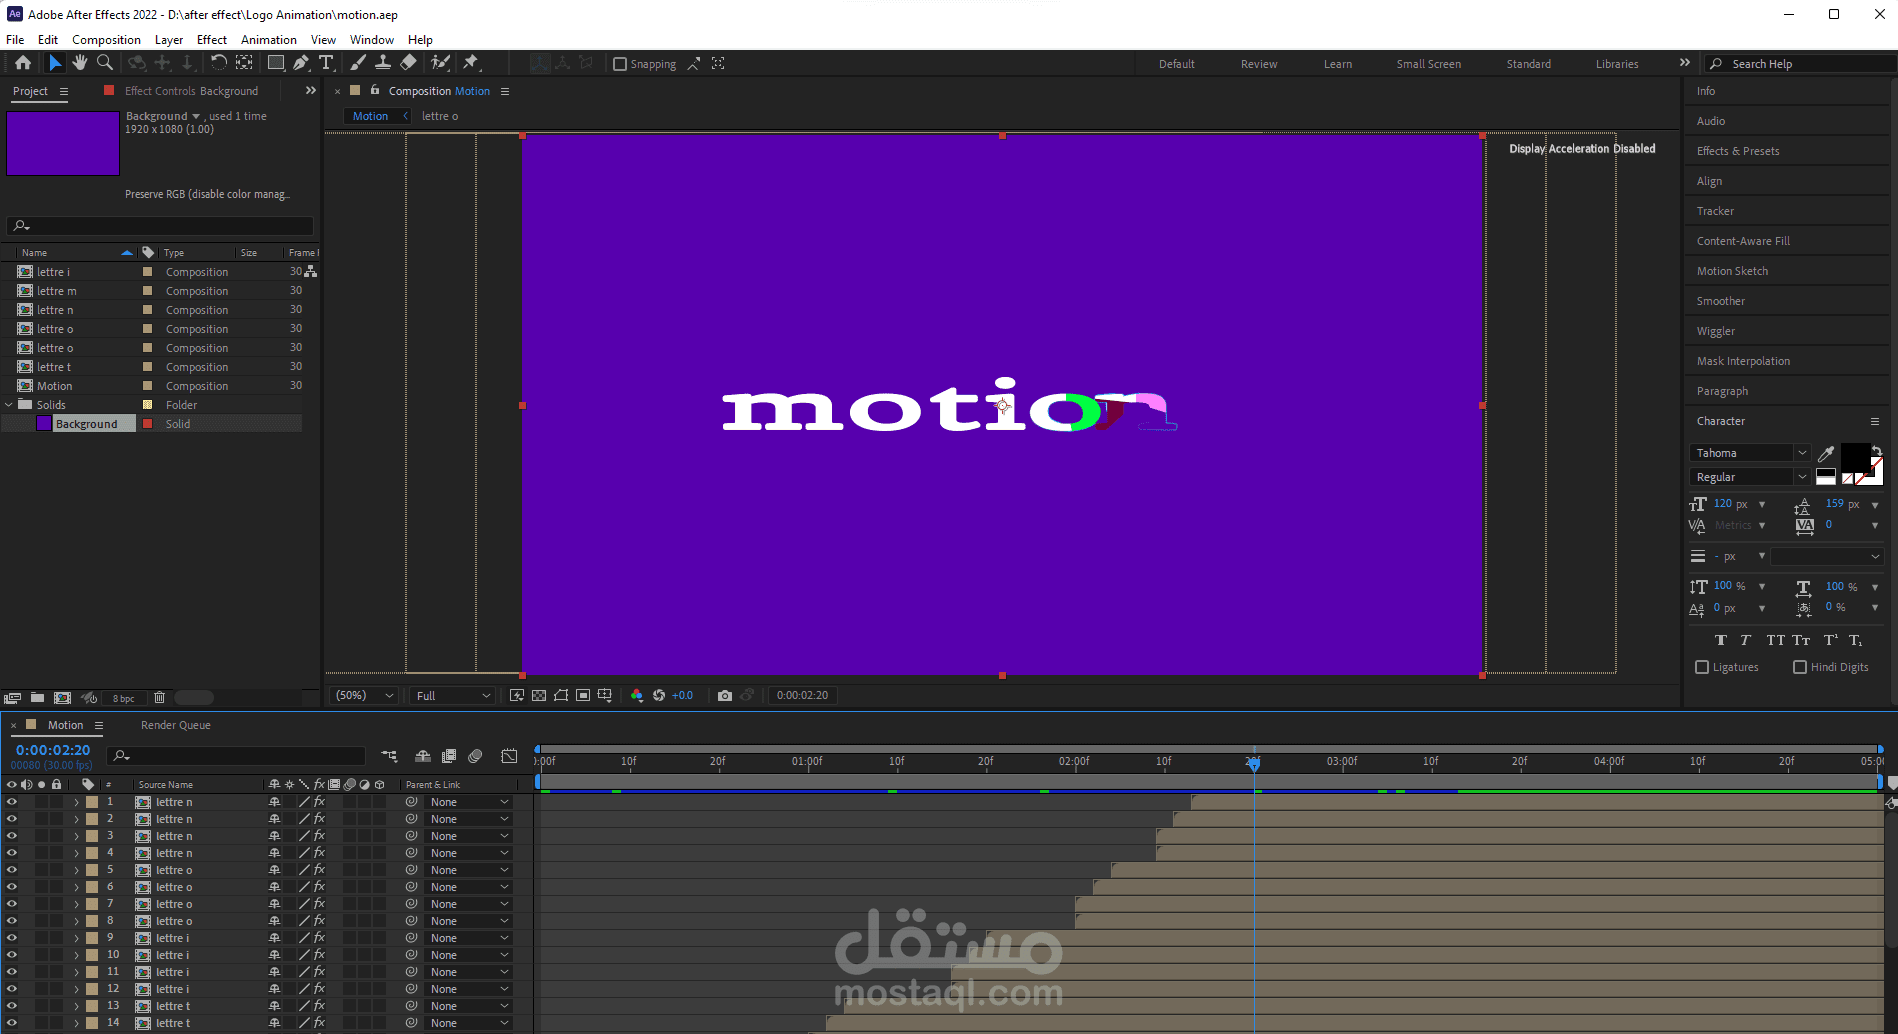The height and width of the screenshot is (1034, 1898).
Task: Click the black fill color swatch
Action: [1854, 457]
